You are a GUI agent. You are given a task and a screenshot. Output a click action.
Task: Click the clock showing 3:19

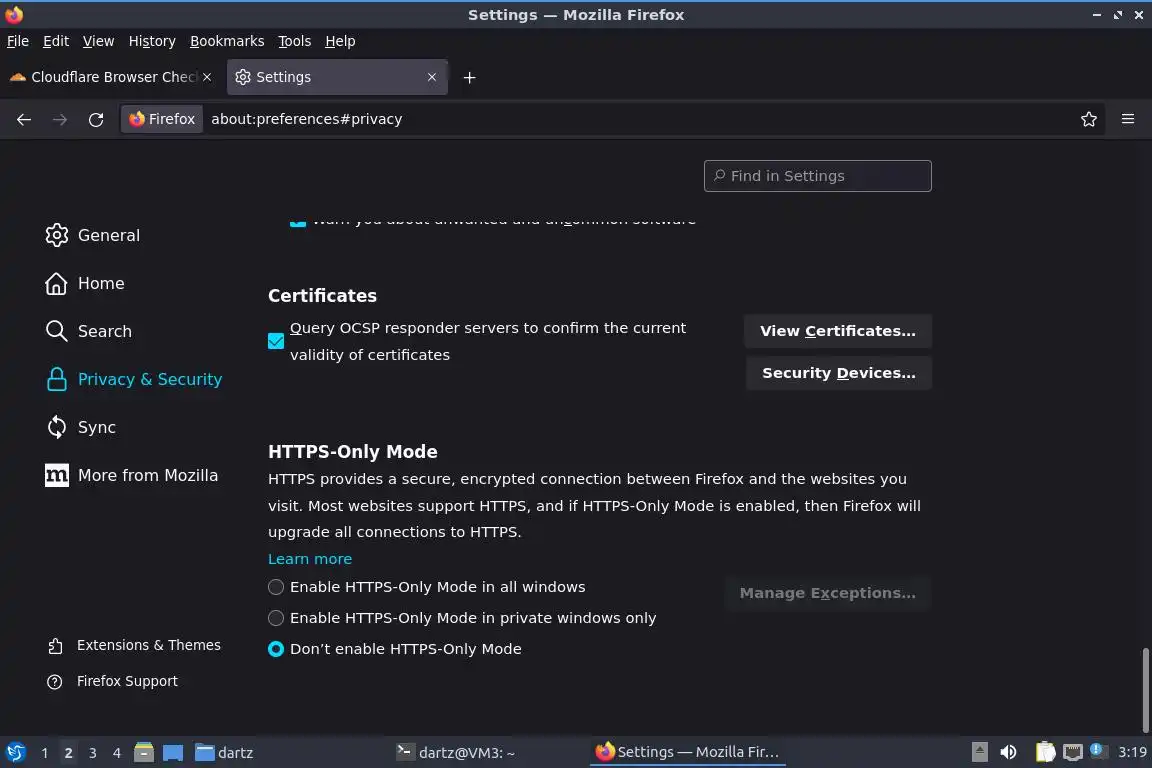point(1132,752)
